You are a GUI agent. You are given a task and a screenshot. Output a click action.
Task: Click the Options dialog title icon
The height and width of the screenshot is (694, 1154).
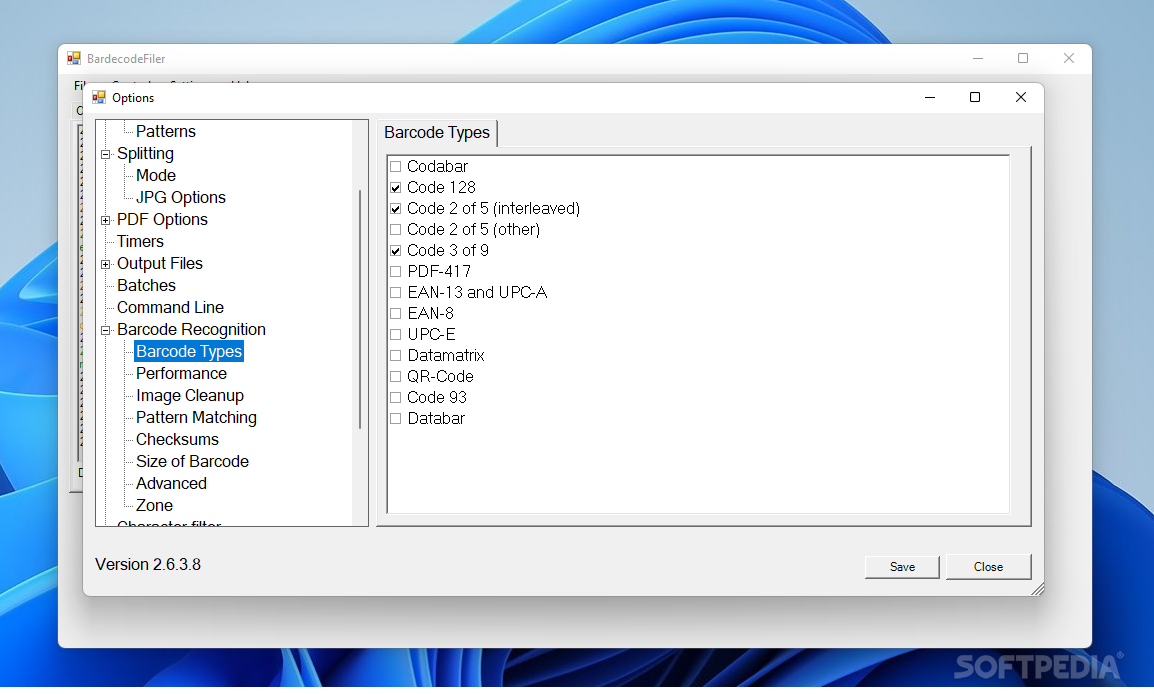pyautogui.click(x=99, y=97)
